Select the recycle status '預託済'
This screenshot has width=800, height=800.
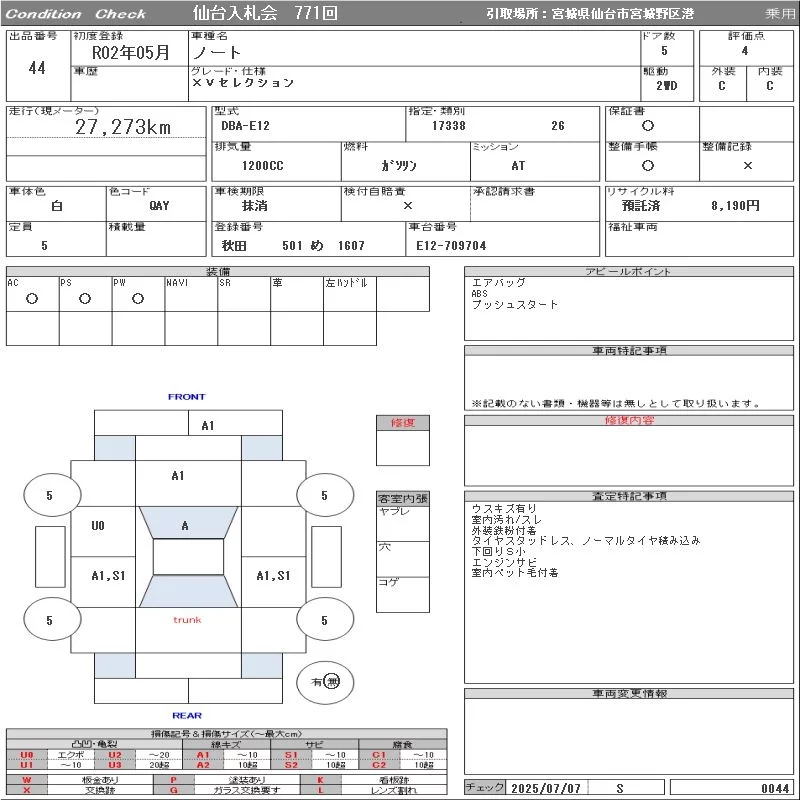pyautogui.click(x=641, y=206)
